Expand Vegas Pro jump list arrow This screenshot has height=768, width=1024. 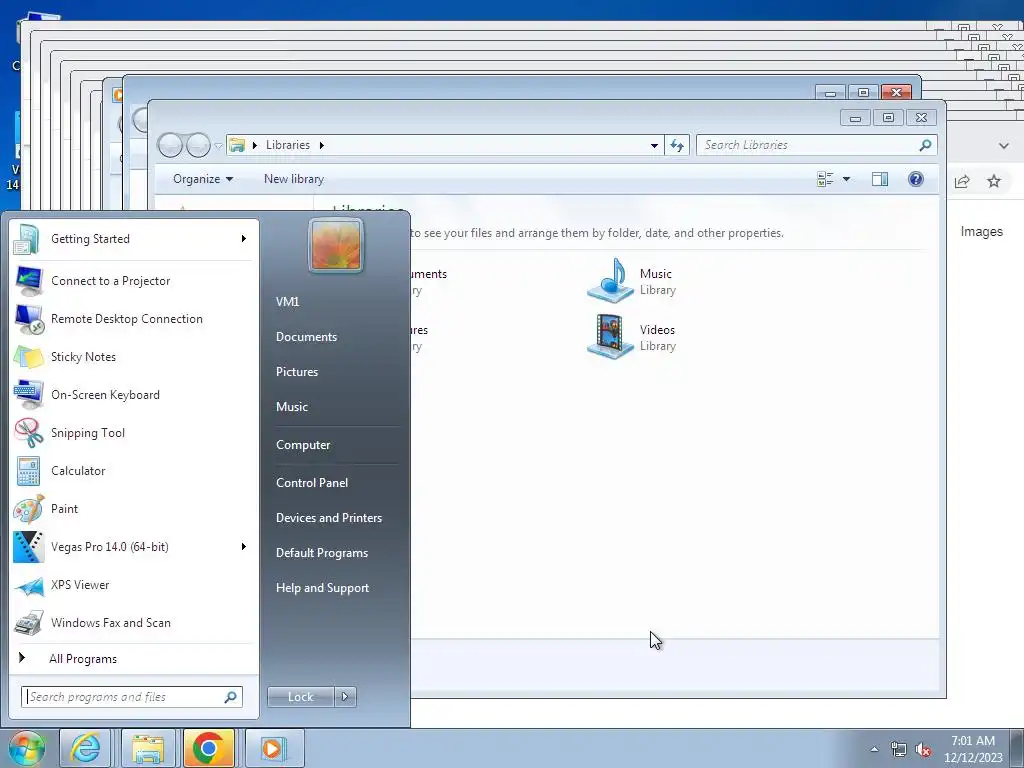coord(244,547)
